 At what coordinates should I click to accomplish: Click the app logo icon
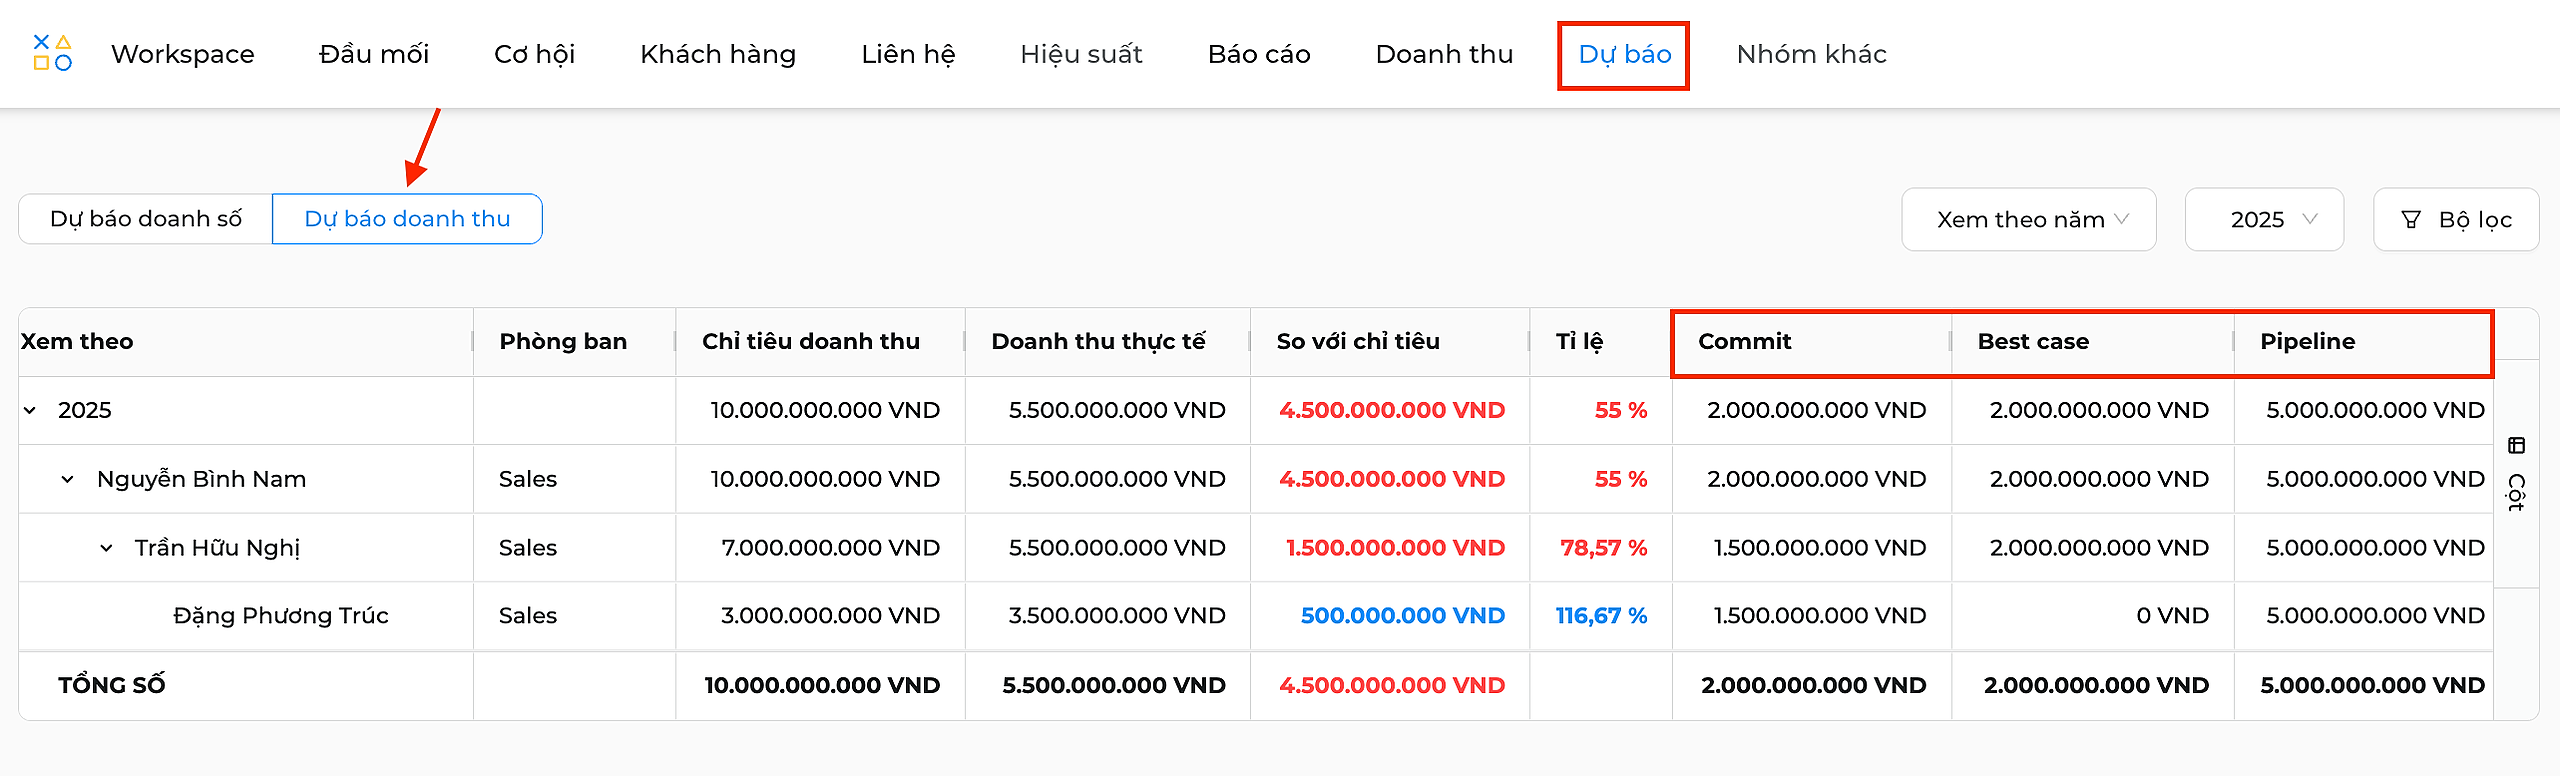(x=52, y=53)
